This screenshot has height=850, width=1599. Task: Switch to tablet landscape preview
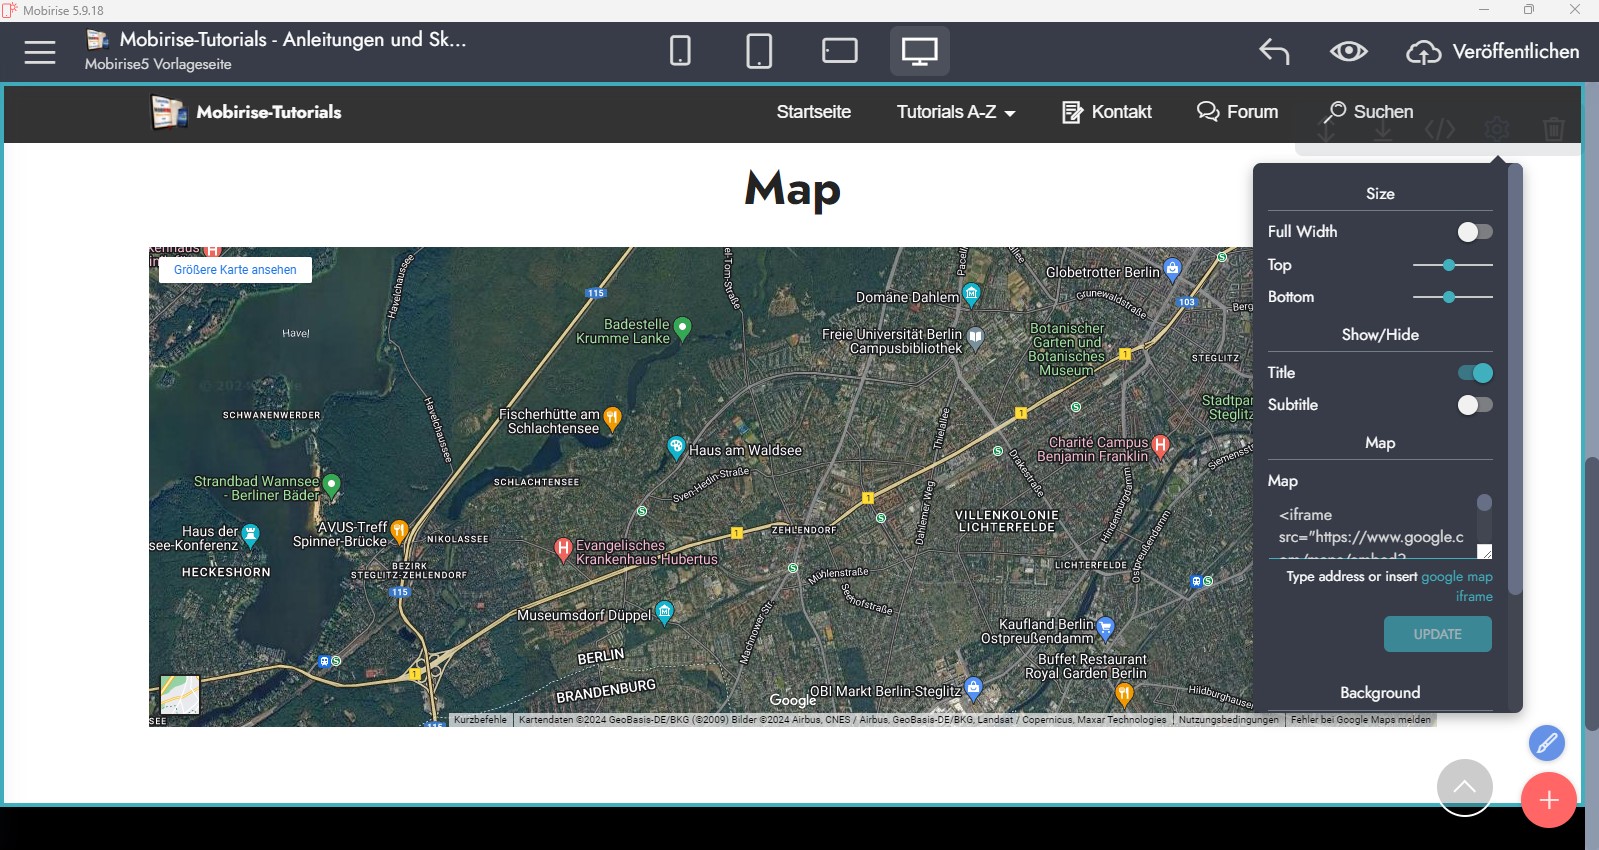(839, 51)
